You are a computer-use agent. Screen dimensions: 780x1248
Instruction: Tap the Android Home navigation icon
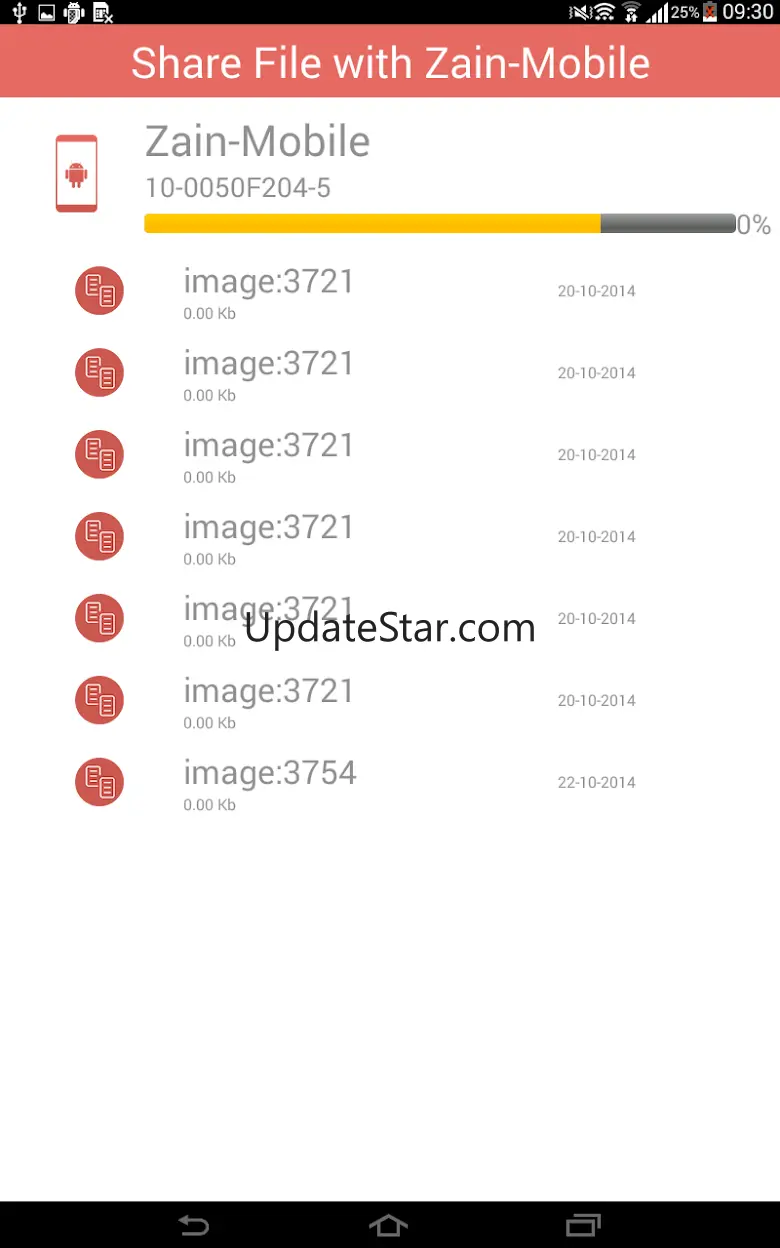(x=389, y=1225)
